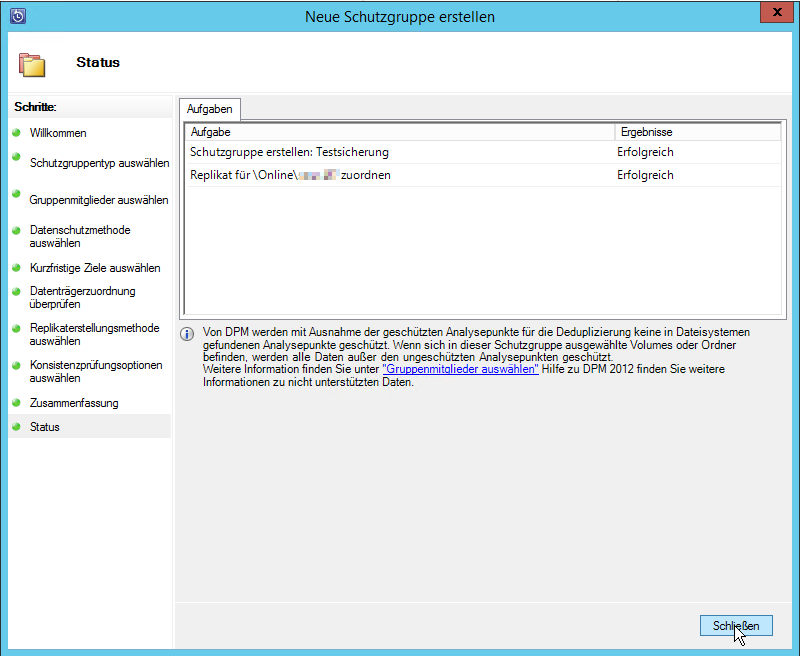Switch to the Aufgaben tab
The width and height of the screenshot is (800, 656).
tap(209, 109)
